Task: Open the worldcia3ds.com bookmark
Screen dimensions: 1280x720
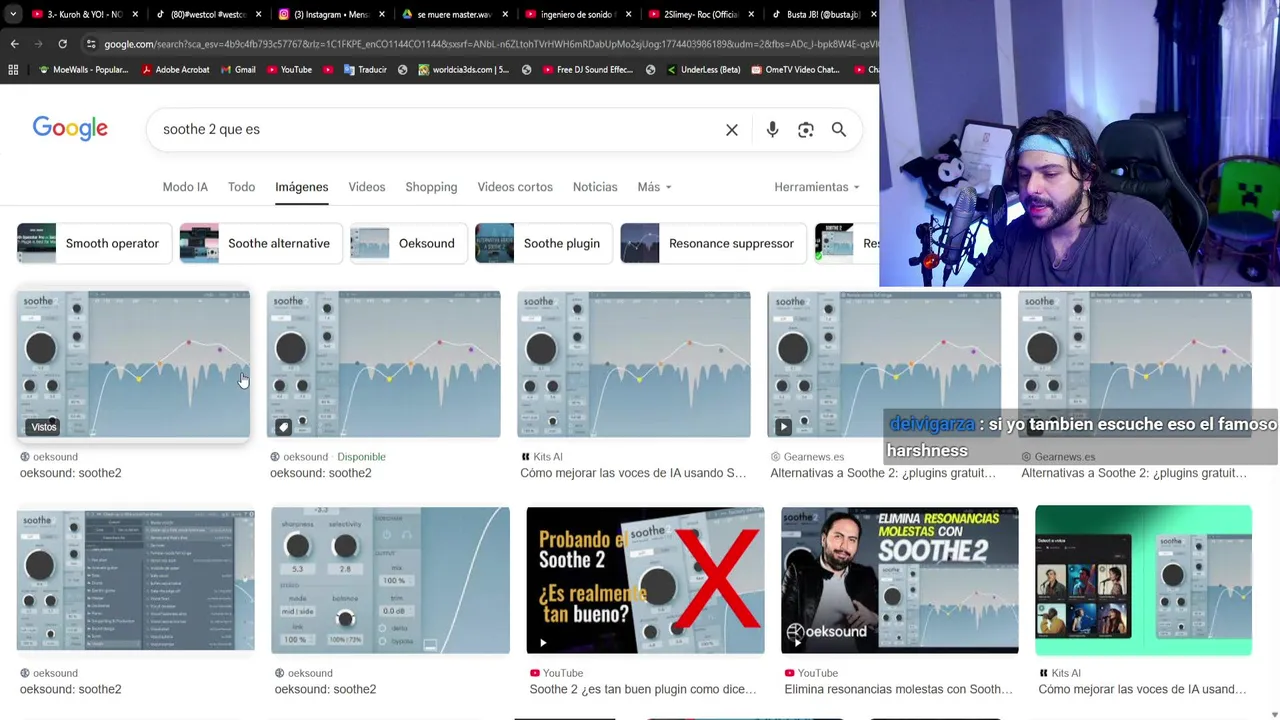Action: pos(463,70)
